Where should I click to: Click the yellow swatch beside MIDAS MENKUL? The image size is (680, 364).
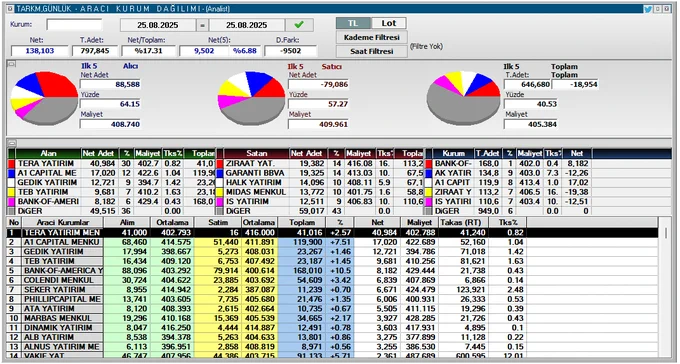click(x=220, y=192)
